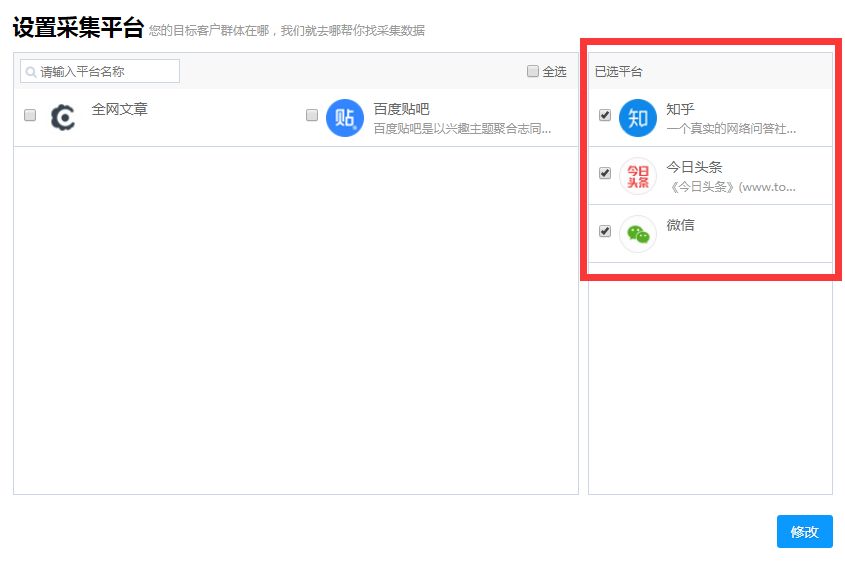
Task: Click the 百度贴吧 title text
Action: 401,109
